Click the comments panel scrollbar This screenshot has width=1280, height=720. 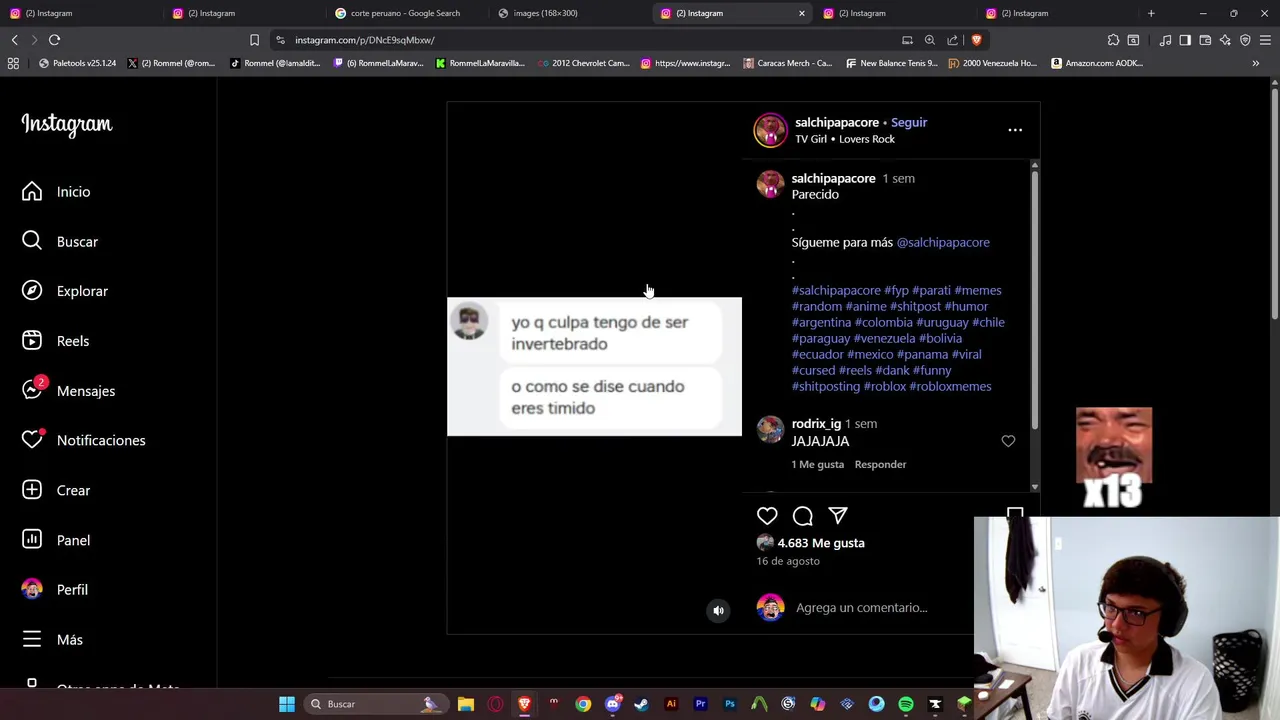[1034, 300]
